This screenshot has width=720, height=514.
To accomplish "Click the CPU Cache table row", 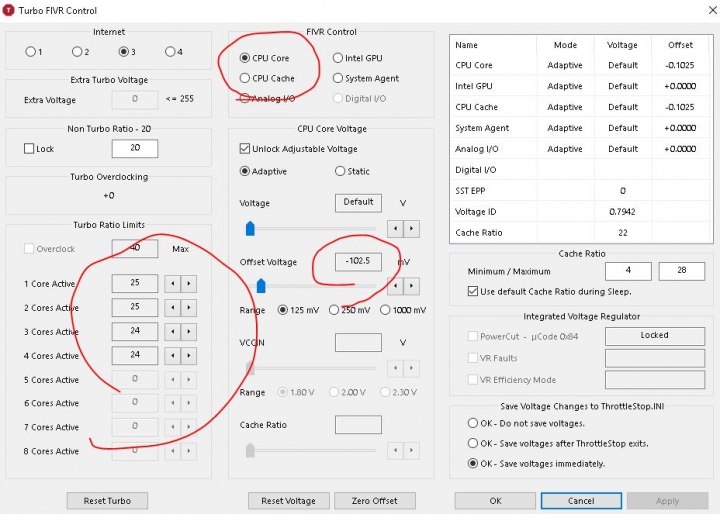I will pyautogui.click(x=581, y=107).
